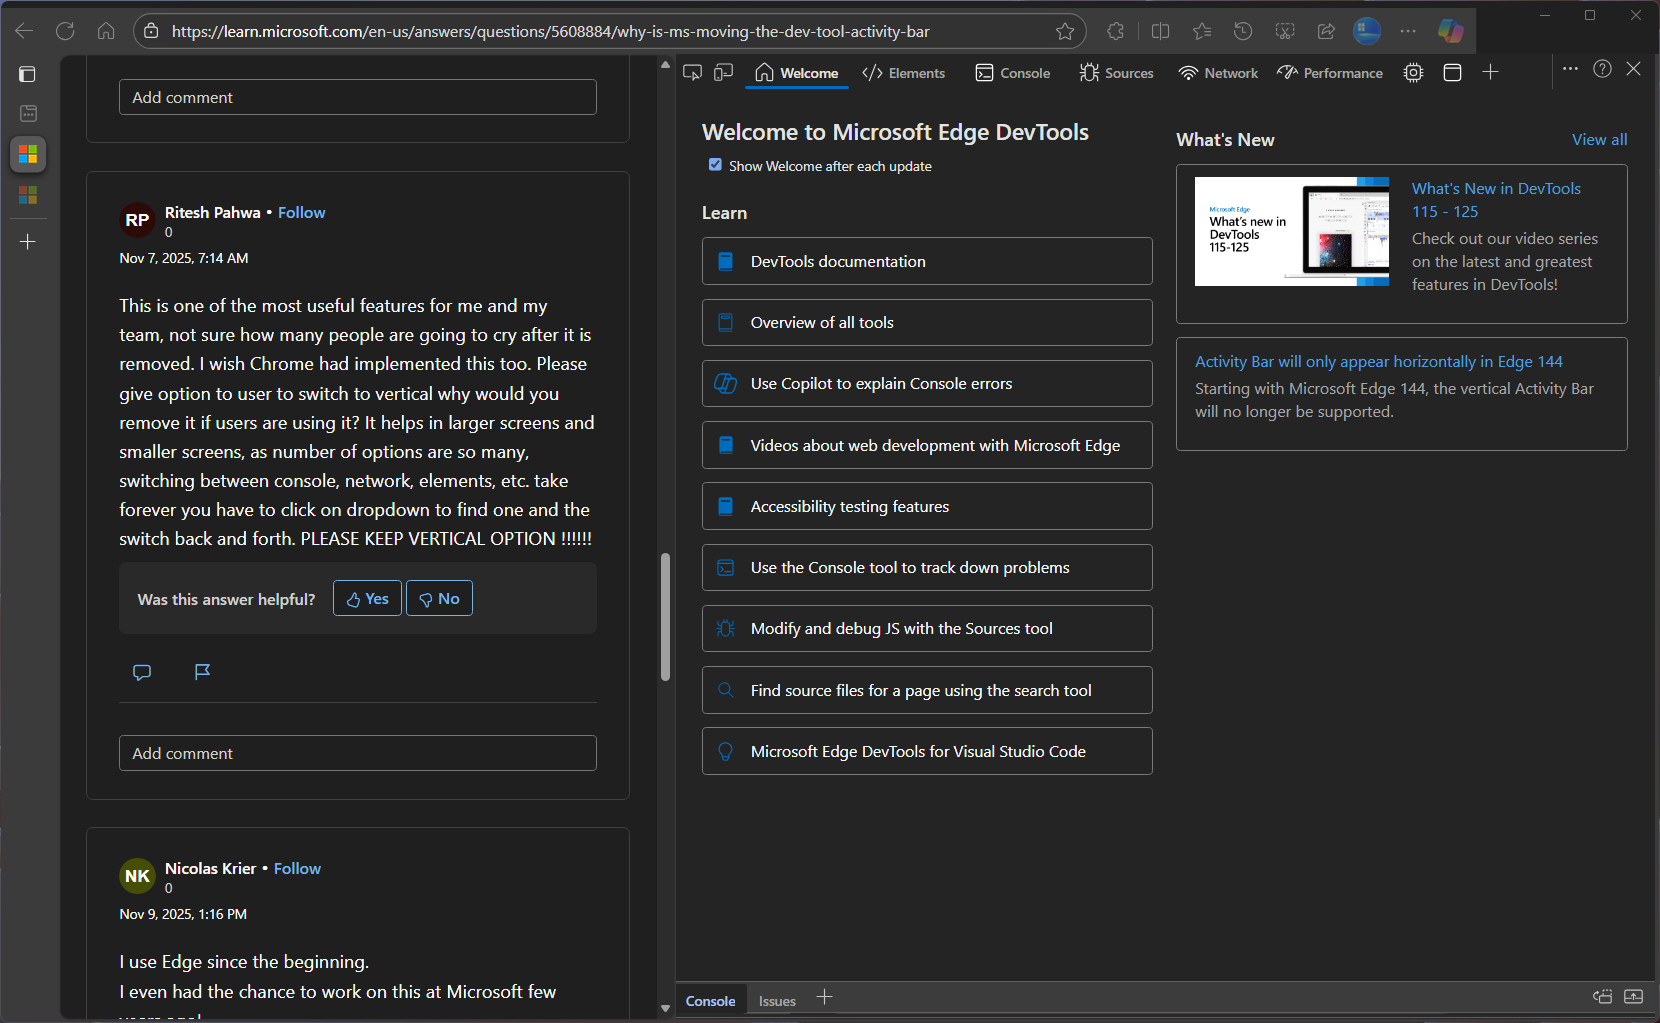The image size is (1660, 1023).
Task: Open the Network tool tab
Action: [x=1218, y=73]
